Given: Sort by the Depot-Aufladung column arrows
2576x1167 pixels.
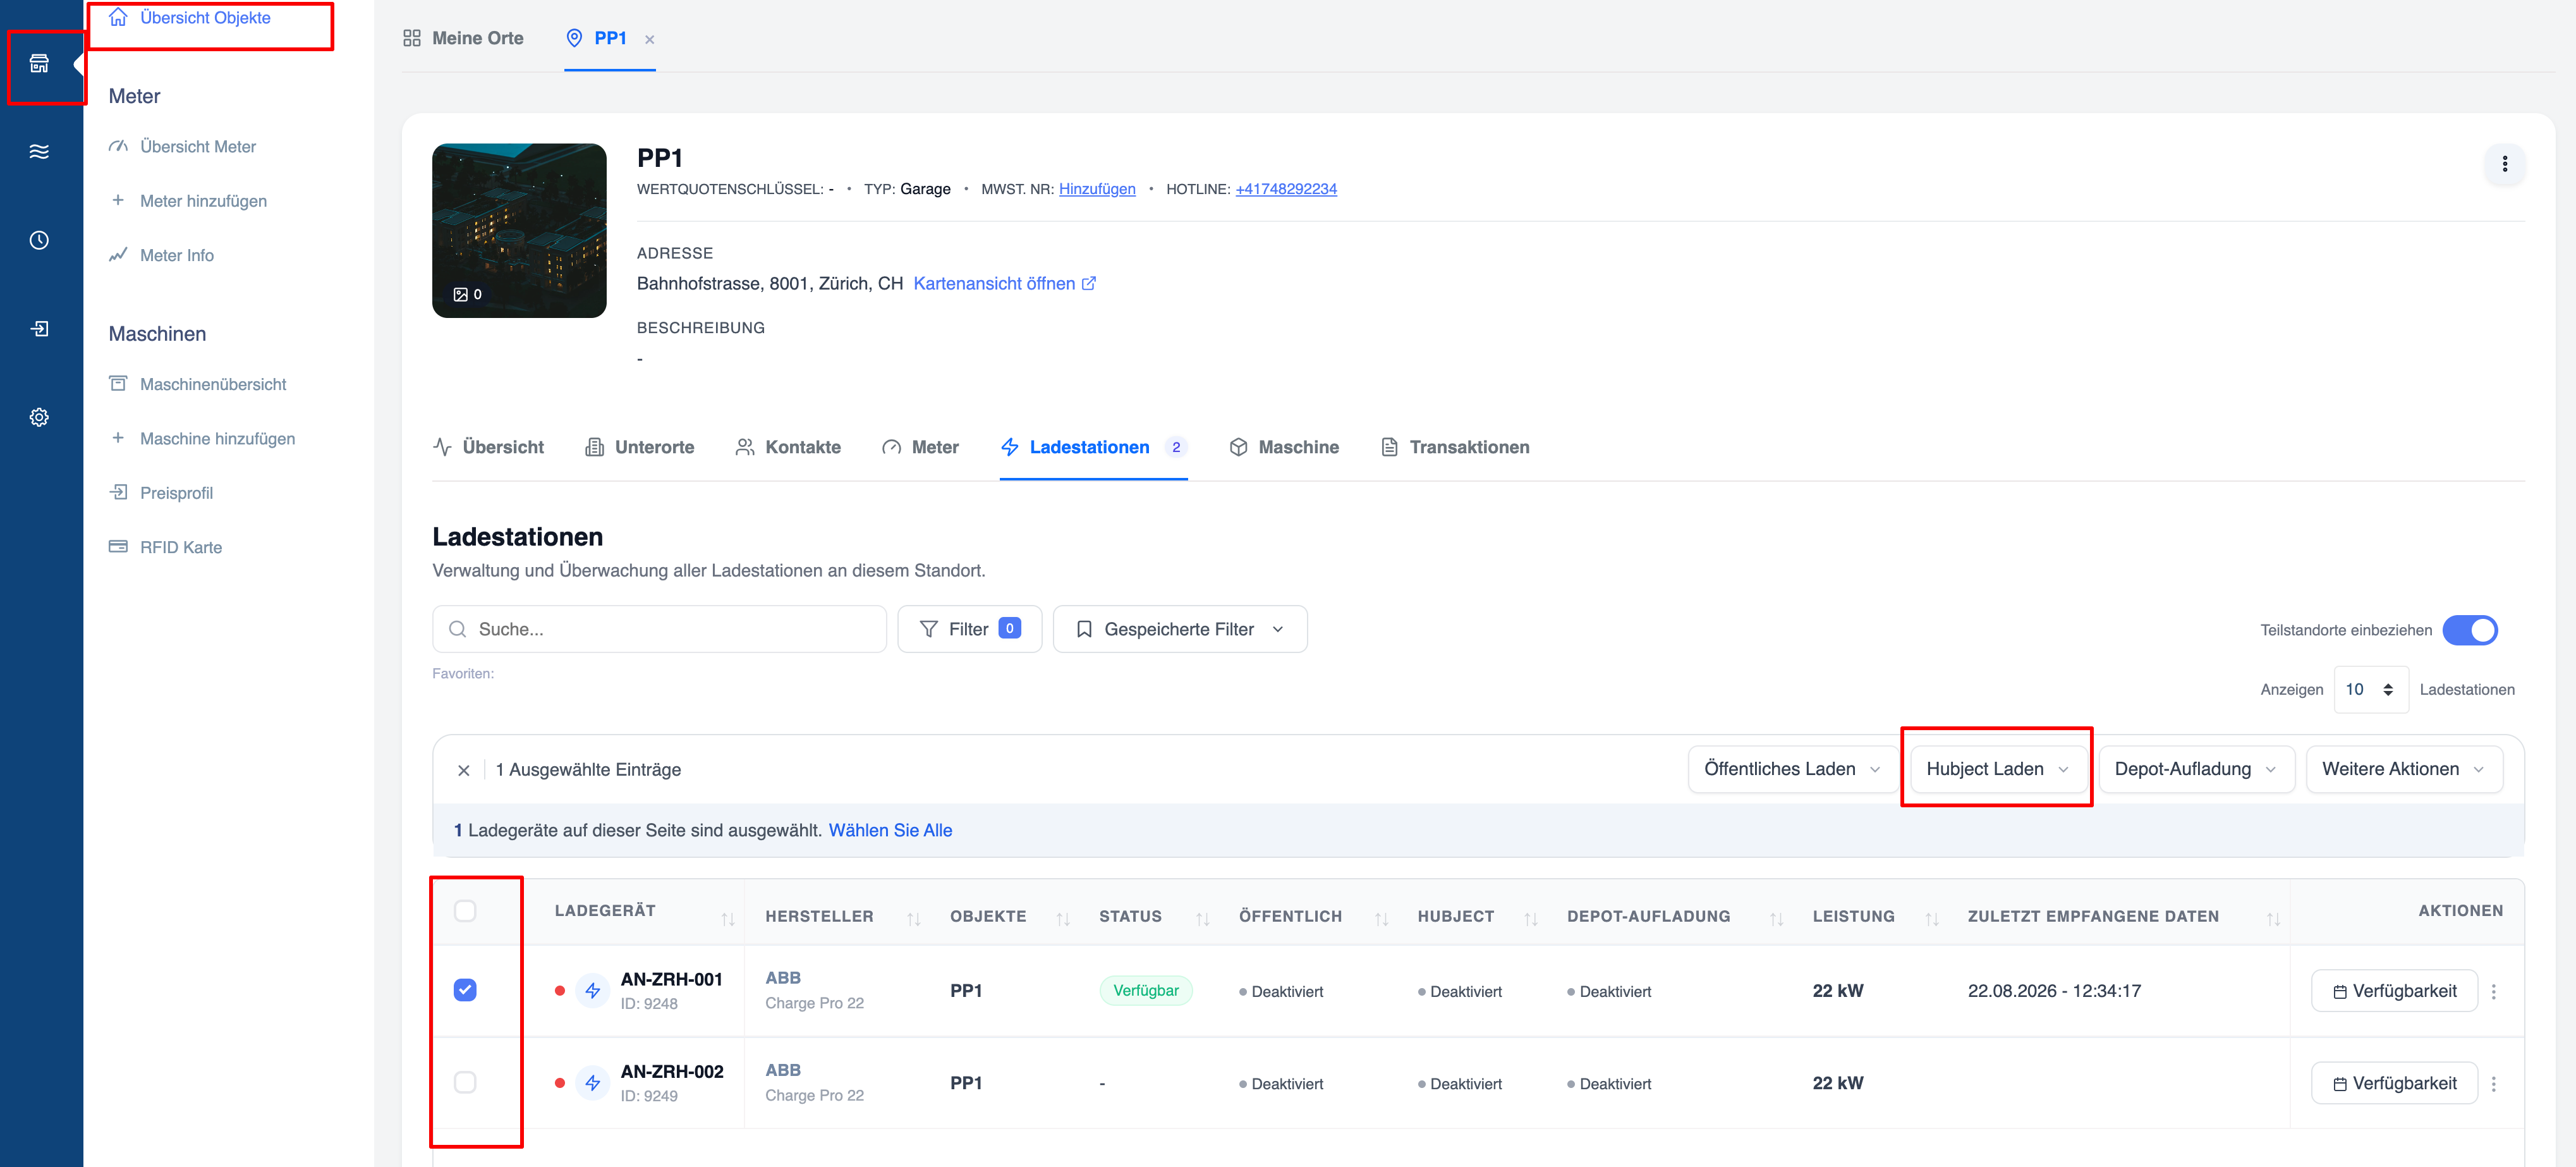Looking at the screenshot, I should point(1777,919).
